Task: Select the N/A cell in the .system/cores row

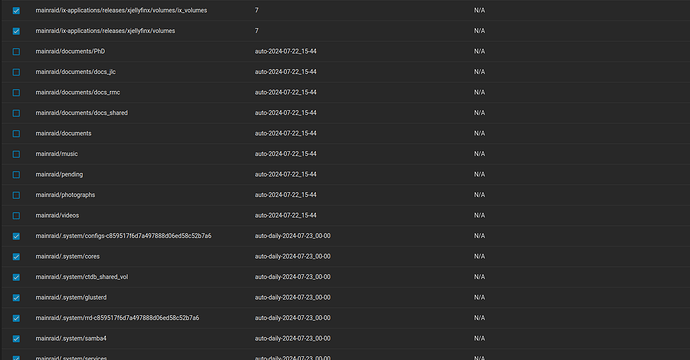Action: 479,256
